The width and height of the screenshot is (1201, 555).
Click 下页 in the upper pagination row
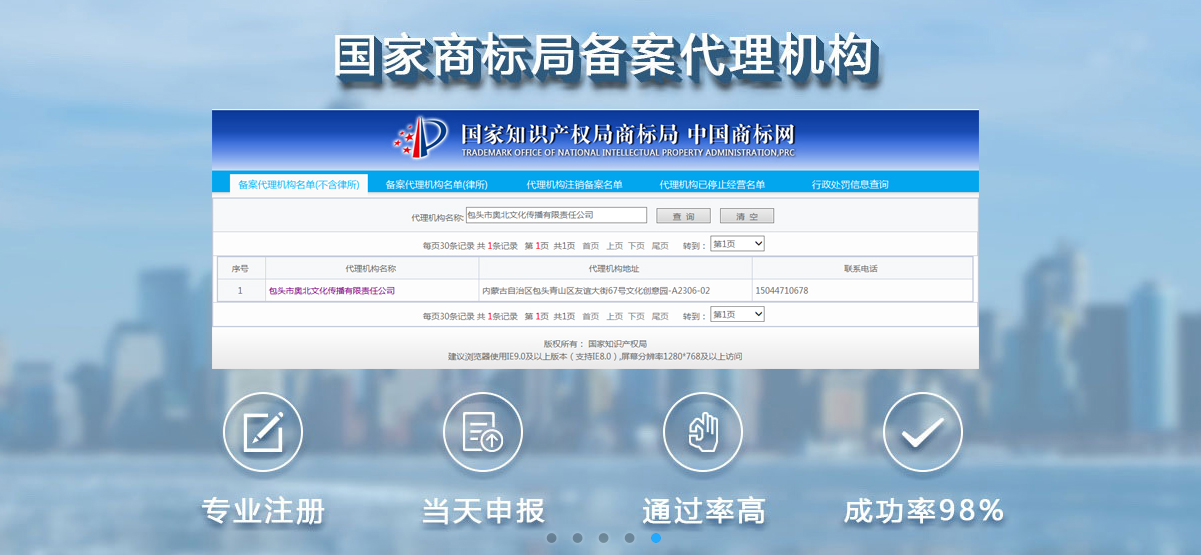pos(637,246)
